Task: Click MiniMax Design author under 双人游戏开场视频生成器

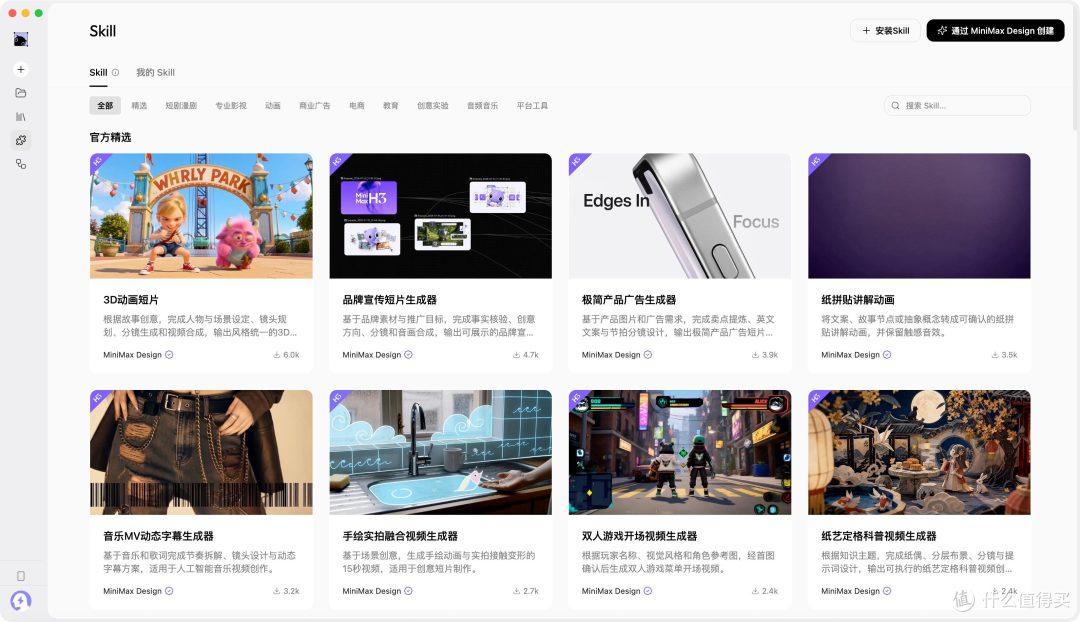Action: tap(611, 591)
